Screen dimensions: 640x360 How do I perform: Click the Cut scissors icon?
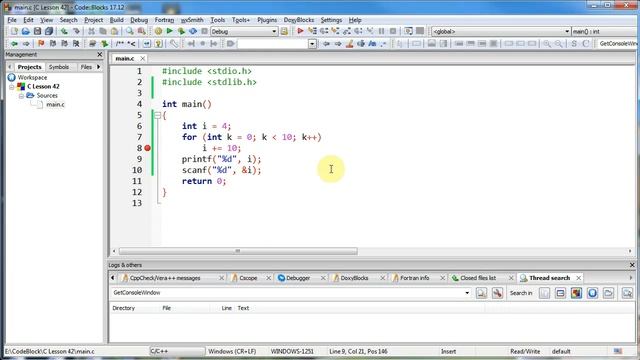tap(91, 31)
